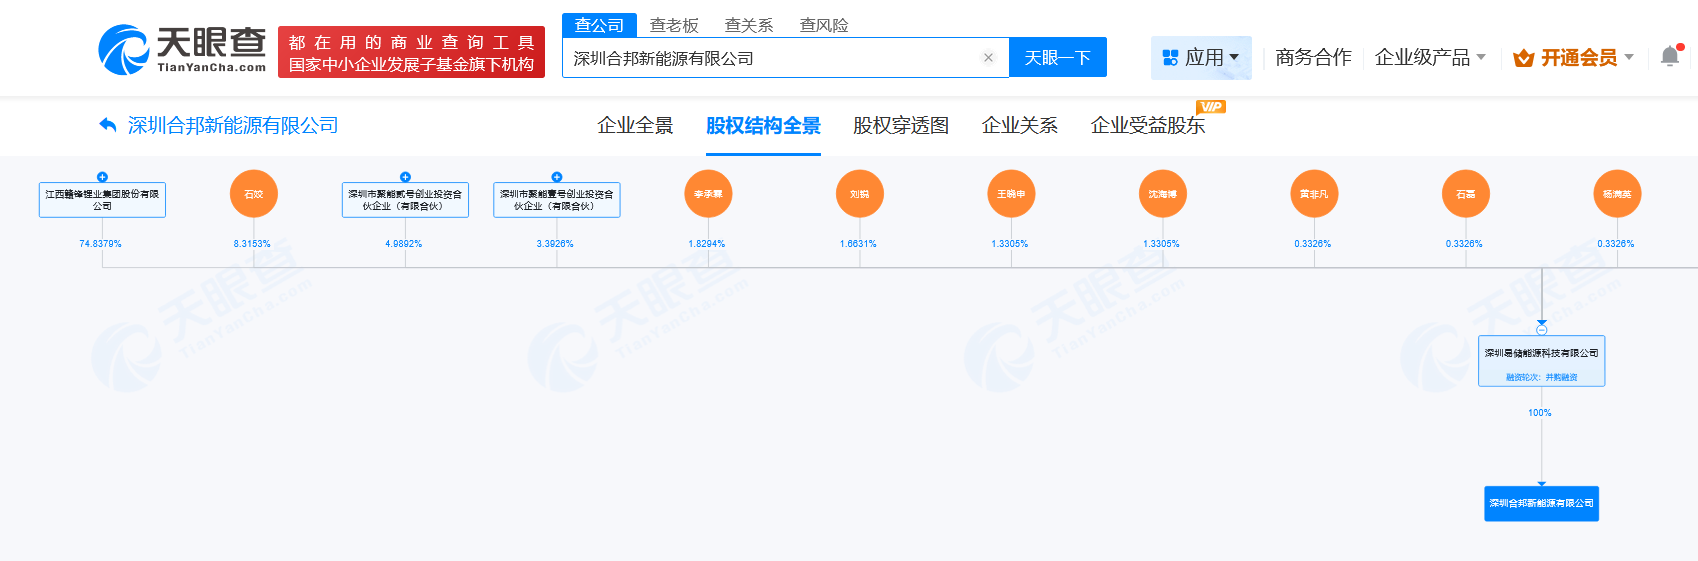Clear the search box with the X icon
Viewport: 1698px width, 561px height.
pos(988,58)
